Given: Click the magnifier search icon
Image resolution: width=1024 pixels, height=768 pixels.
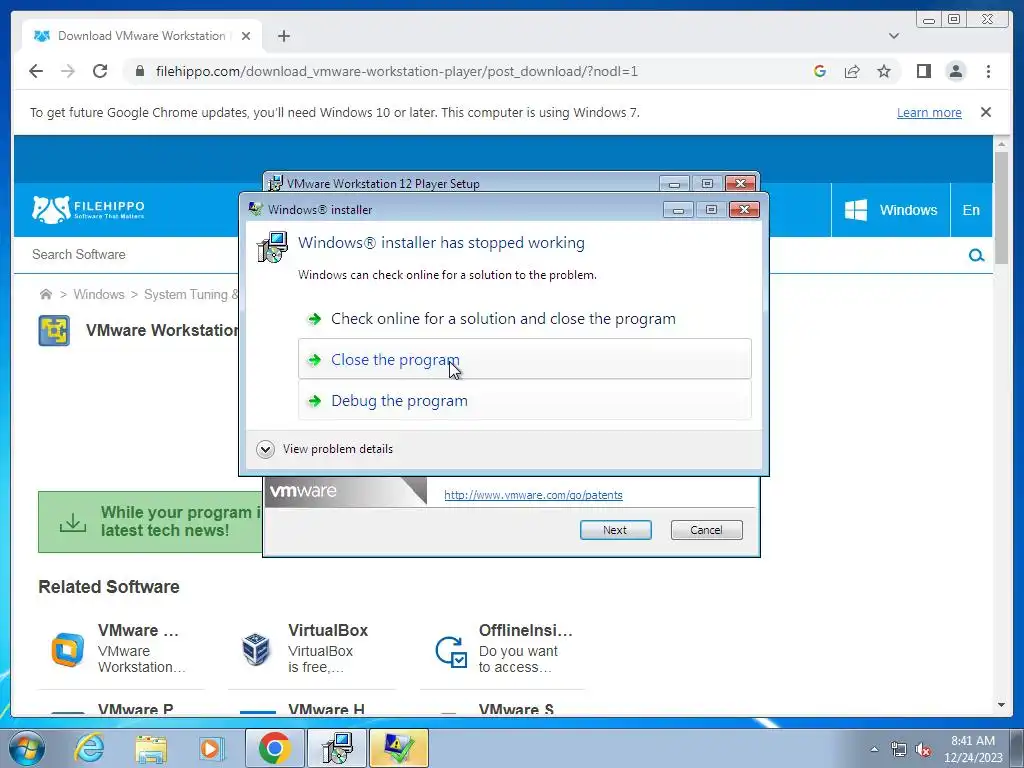Looking at the screenshot, I should pyautogui.click(x=976, y=255).
